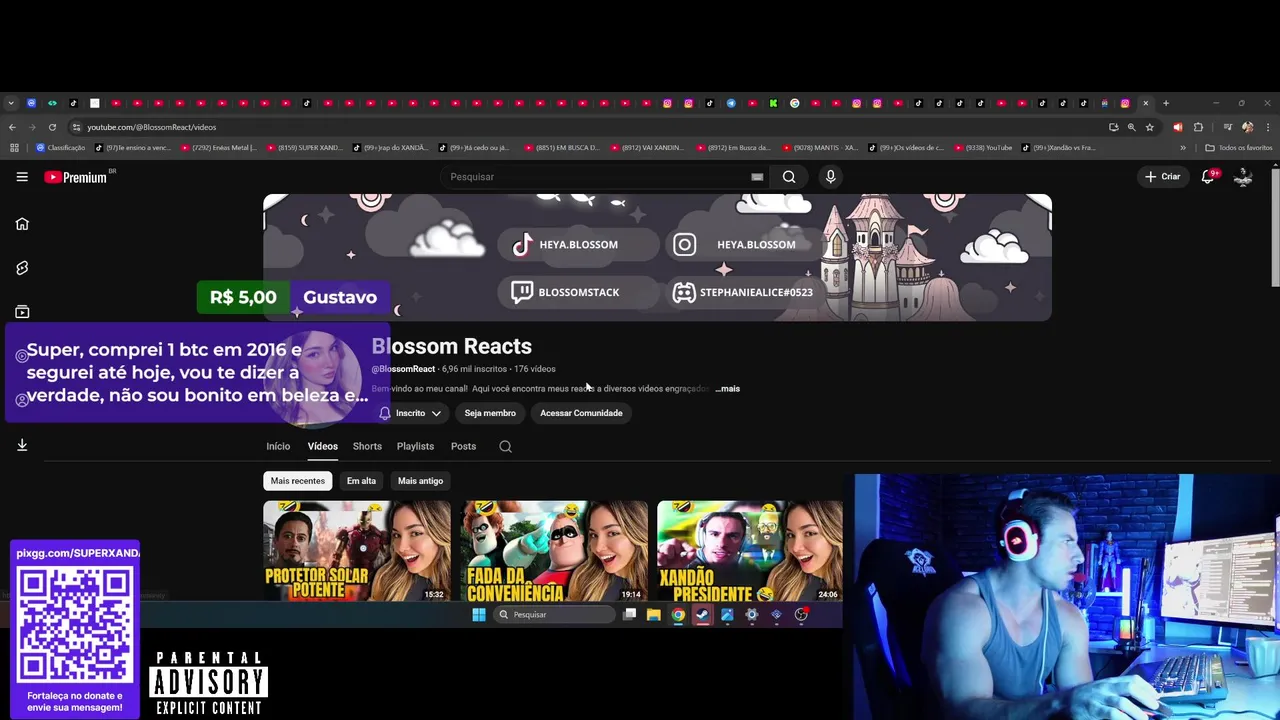Image resolution: width=1280 pixels, height=720 pixels.
Task: Click the address bar URL
Action: (x=151, y=127)
